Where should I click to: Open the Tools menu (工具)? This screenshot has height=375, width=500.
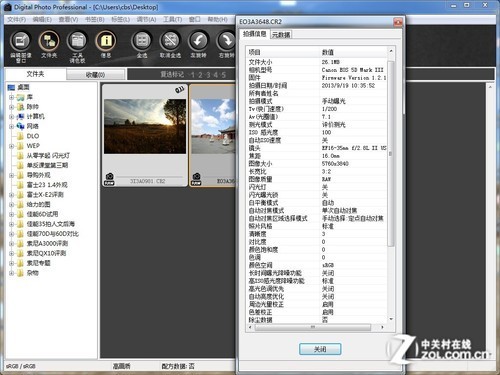point(173,20)
